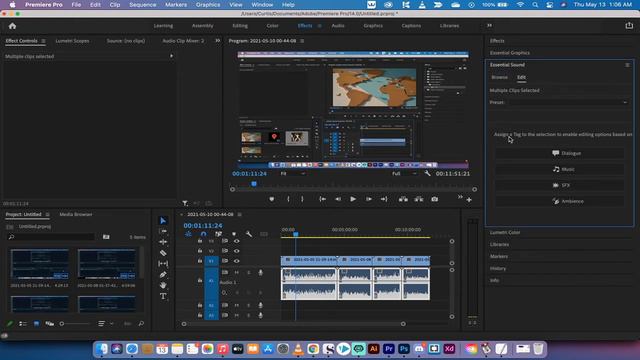
Task: Click the Extract button
Action: (419, 199)
